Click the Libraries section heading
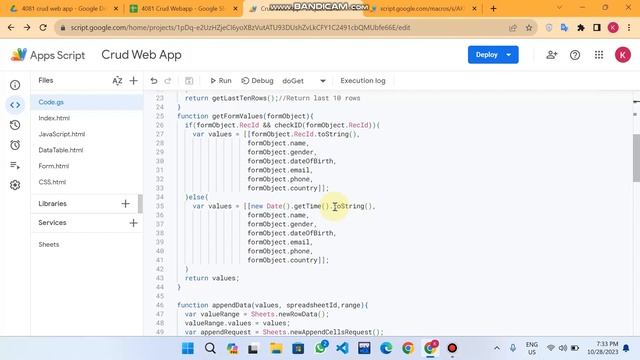This screenshot has height=360, width=640. click(x=52, y=204)
